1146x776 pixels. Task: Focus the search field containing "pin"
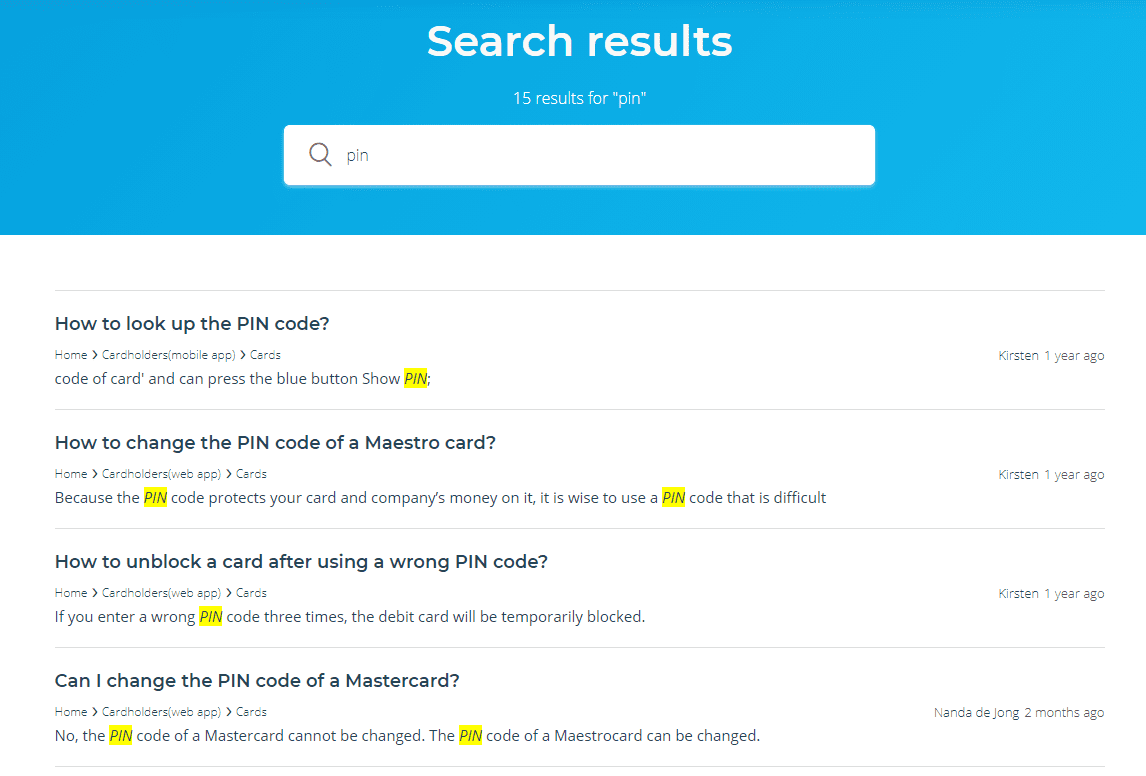point(600,155)
